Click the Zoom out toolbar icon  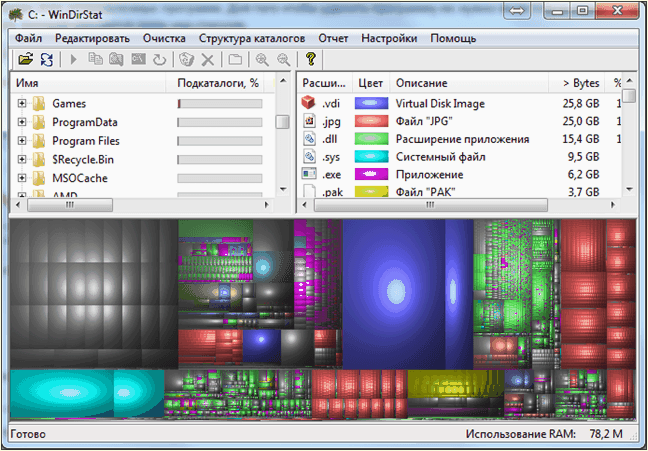[284, 60]
